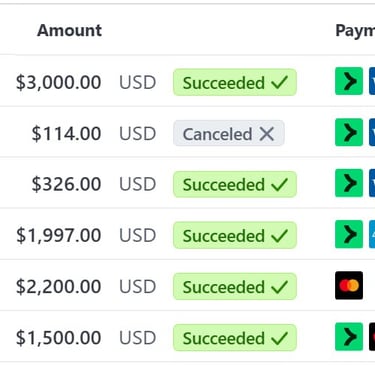Select Succeeded badge for $3,000.00 payment
The height and width of the screenshot is (367, 375).
(235, 82)
